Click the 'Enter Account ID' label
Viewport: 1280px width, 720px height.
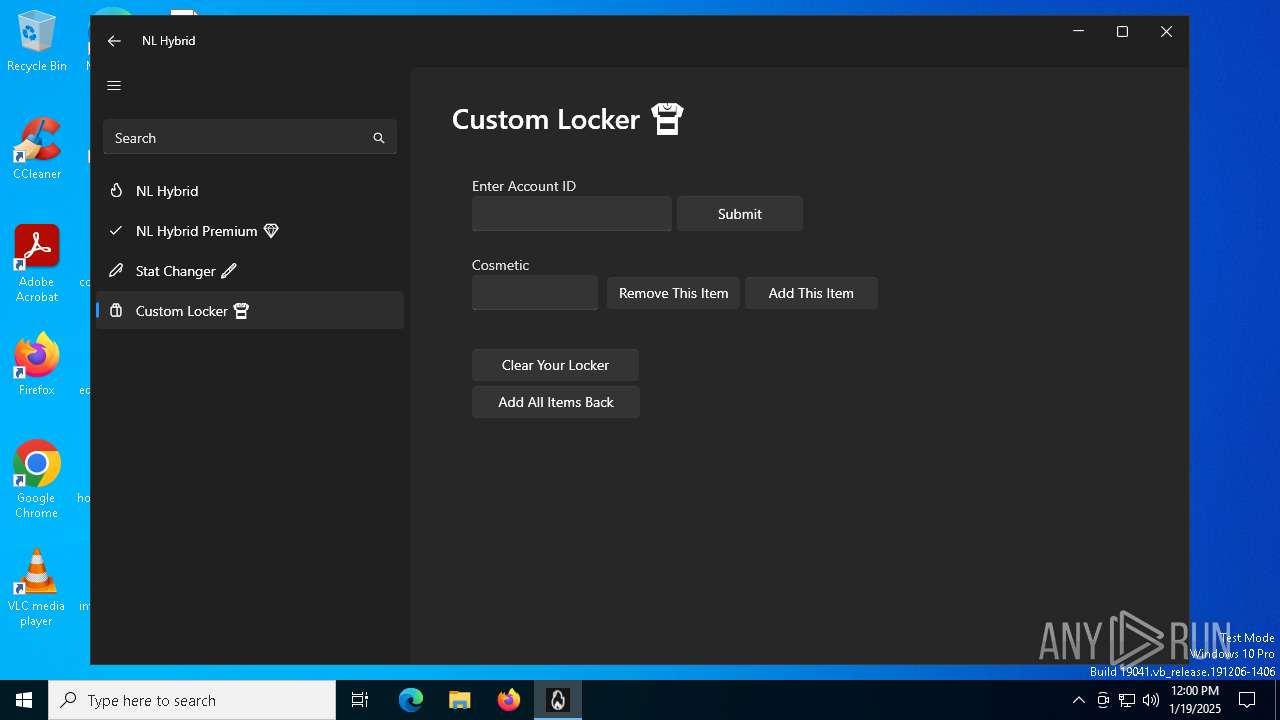click(x=524, y=186)
